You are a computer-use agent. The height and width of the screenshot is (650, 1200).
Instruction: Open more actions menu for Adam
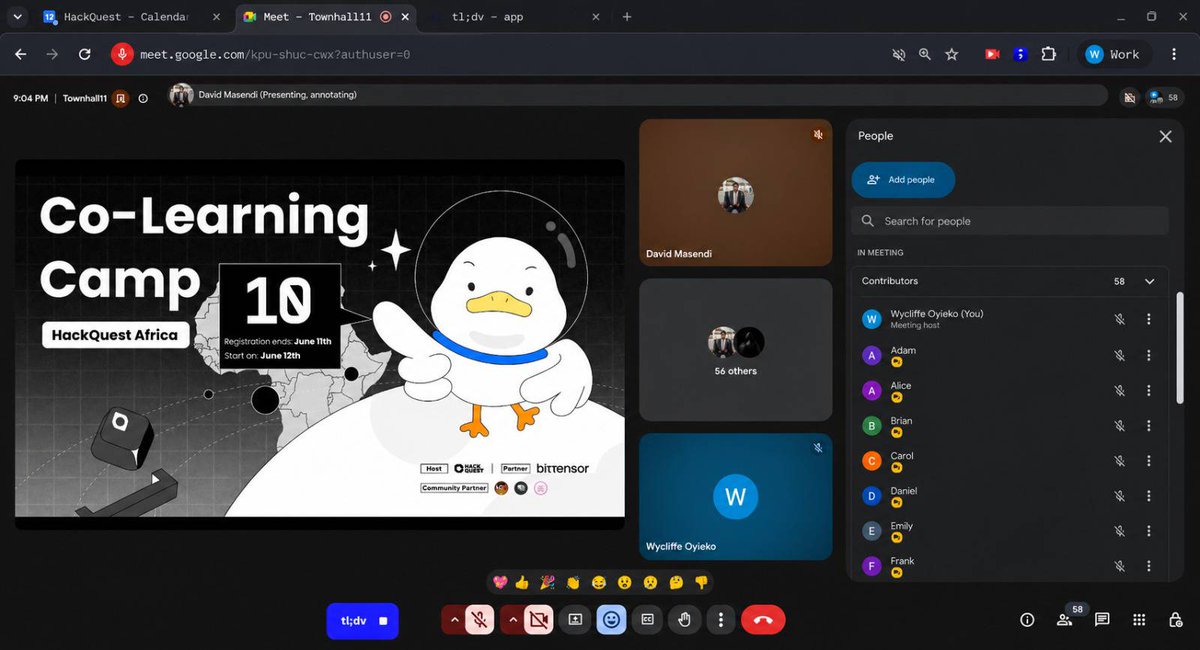tap(1149, 355)
